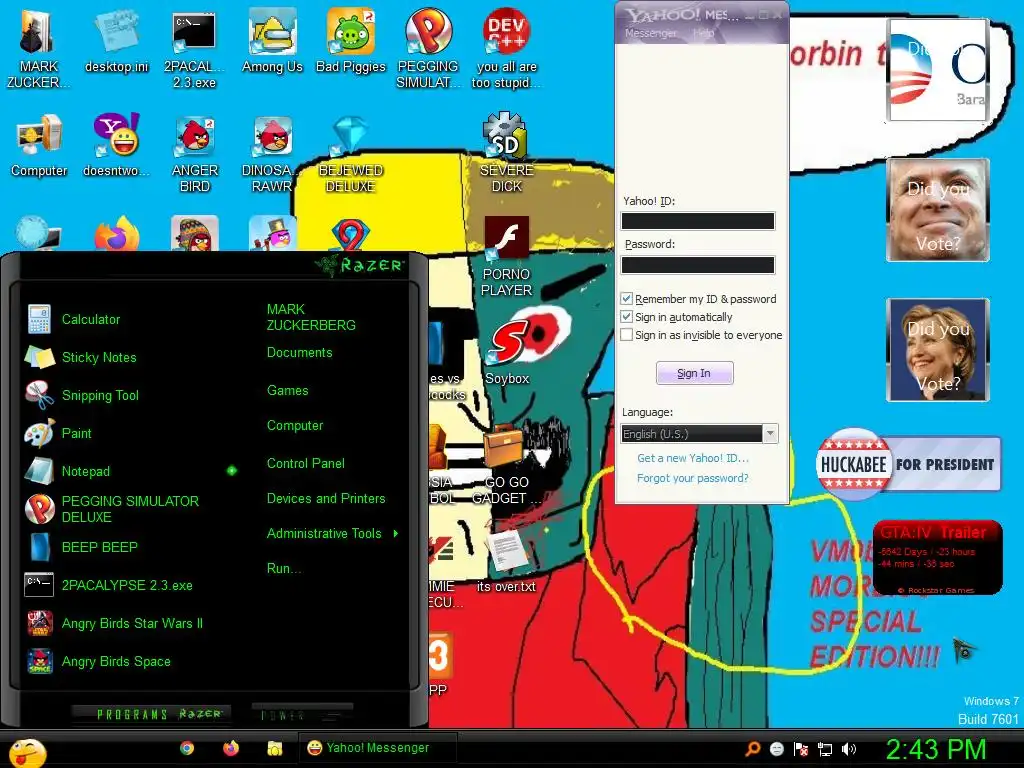1024x768 pixels.
Task: Launch PEGGING SIMULATOR DELUXE start menu entry
Action: 112,509
